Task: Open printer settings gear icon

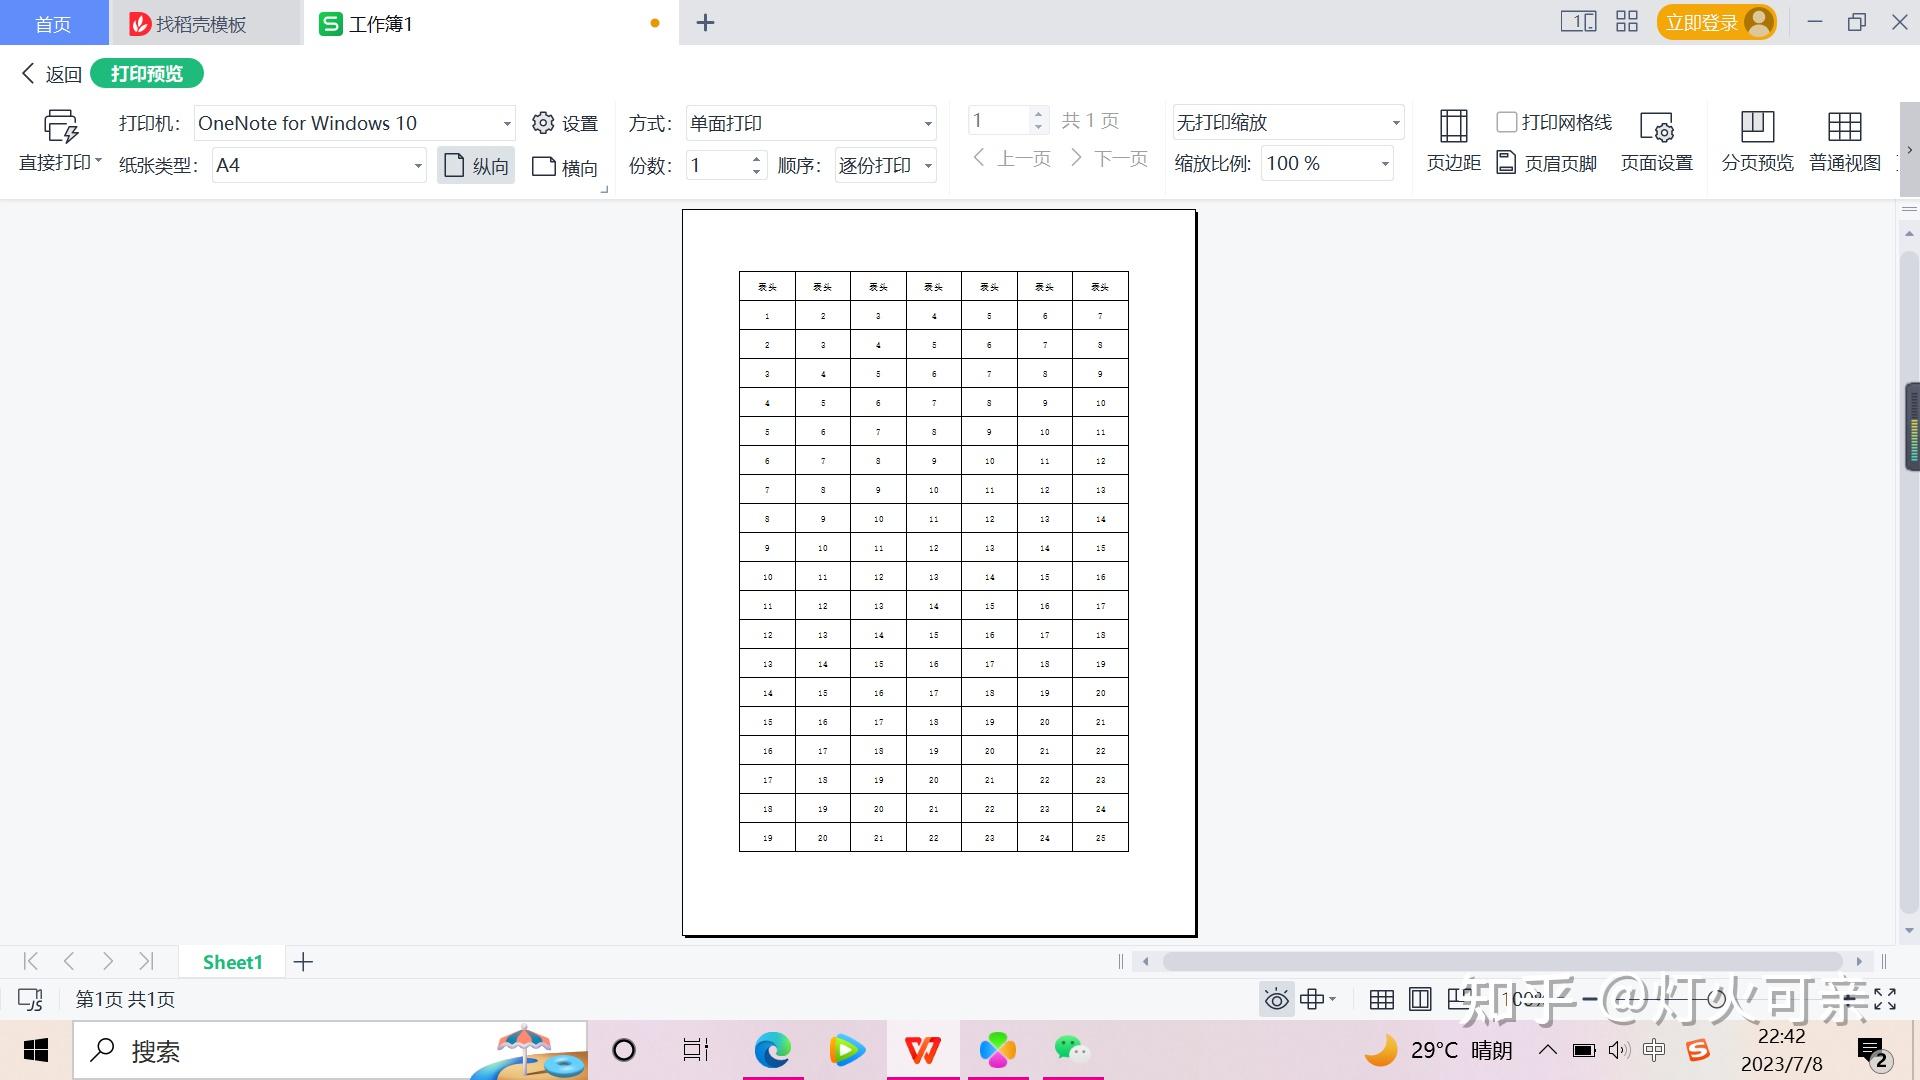Action: (543, 123)
